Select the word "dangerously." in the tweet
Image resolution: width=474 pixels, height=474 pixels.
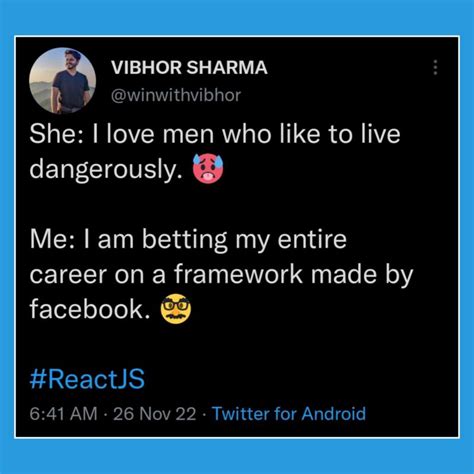point(106,169)
